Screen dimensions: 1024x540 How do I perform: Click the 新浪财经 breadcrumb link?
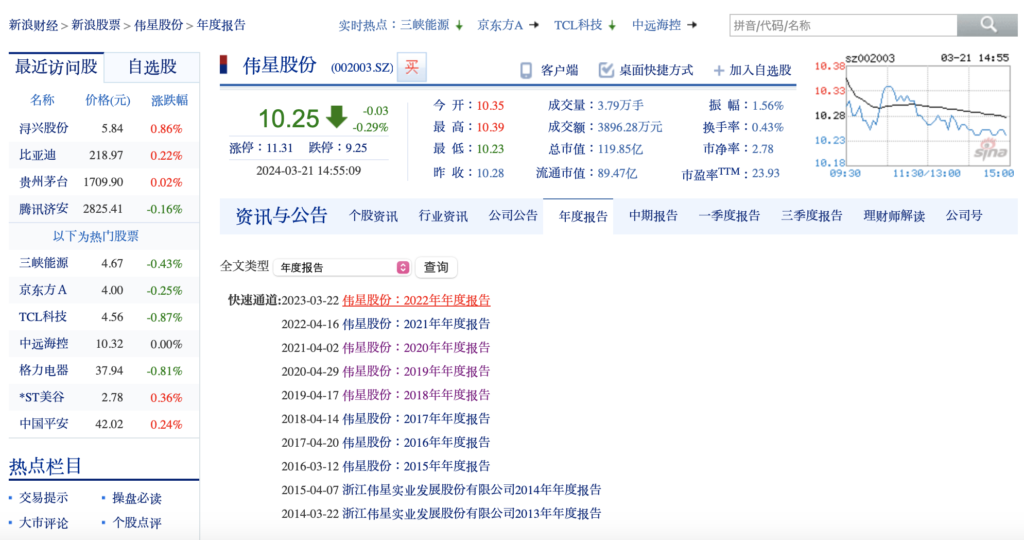point(33,25)
